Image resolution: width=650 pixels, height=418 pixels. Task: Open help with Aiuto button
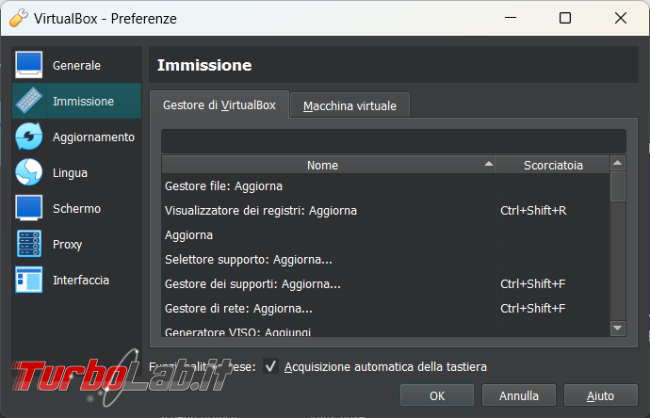(600, 396)
